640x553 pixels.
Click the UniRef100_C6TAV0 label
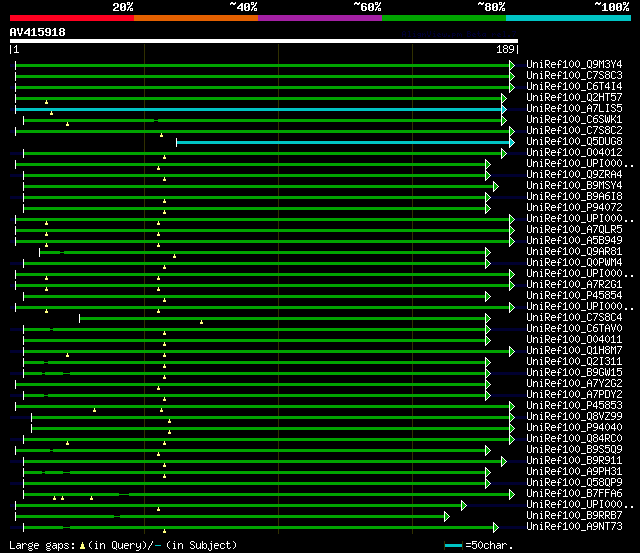coord(574,329)
